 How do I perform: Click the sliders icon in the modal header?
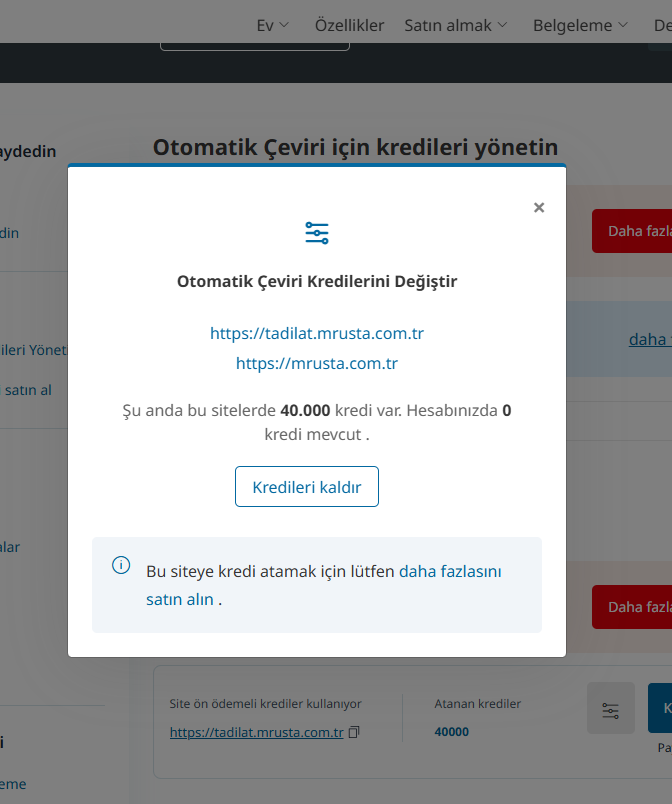click(x=317, y=233)
